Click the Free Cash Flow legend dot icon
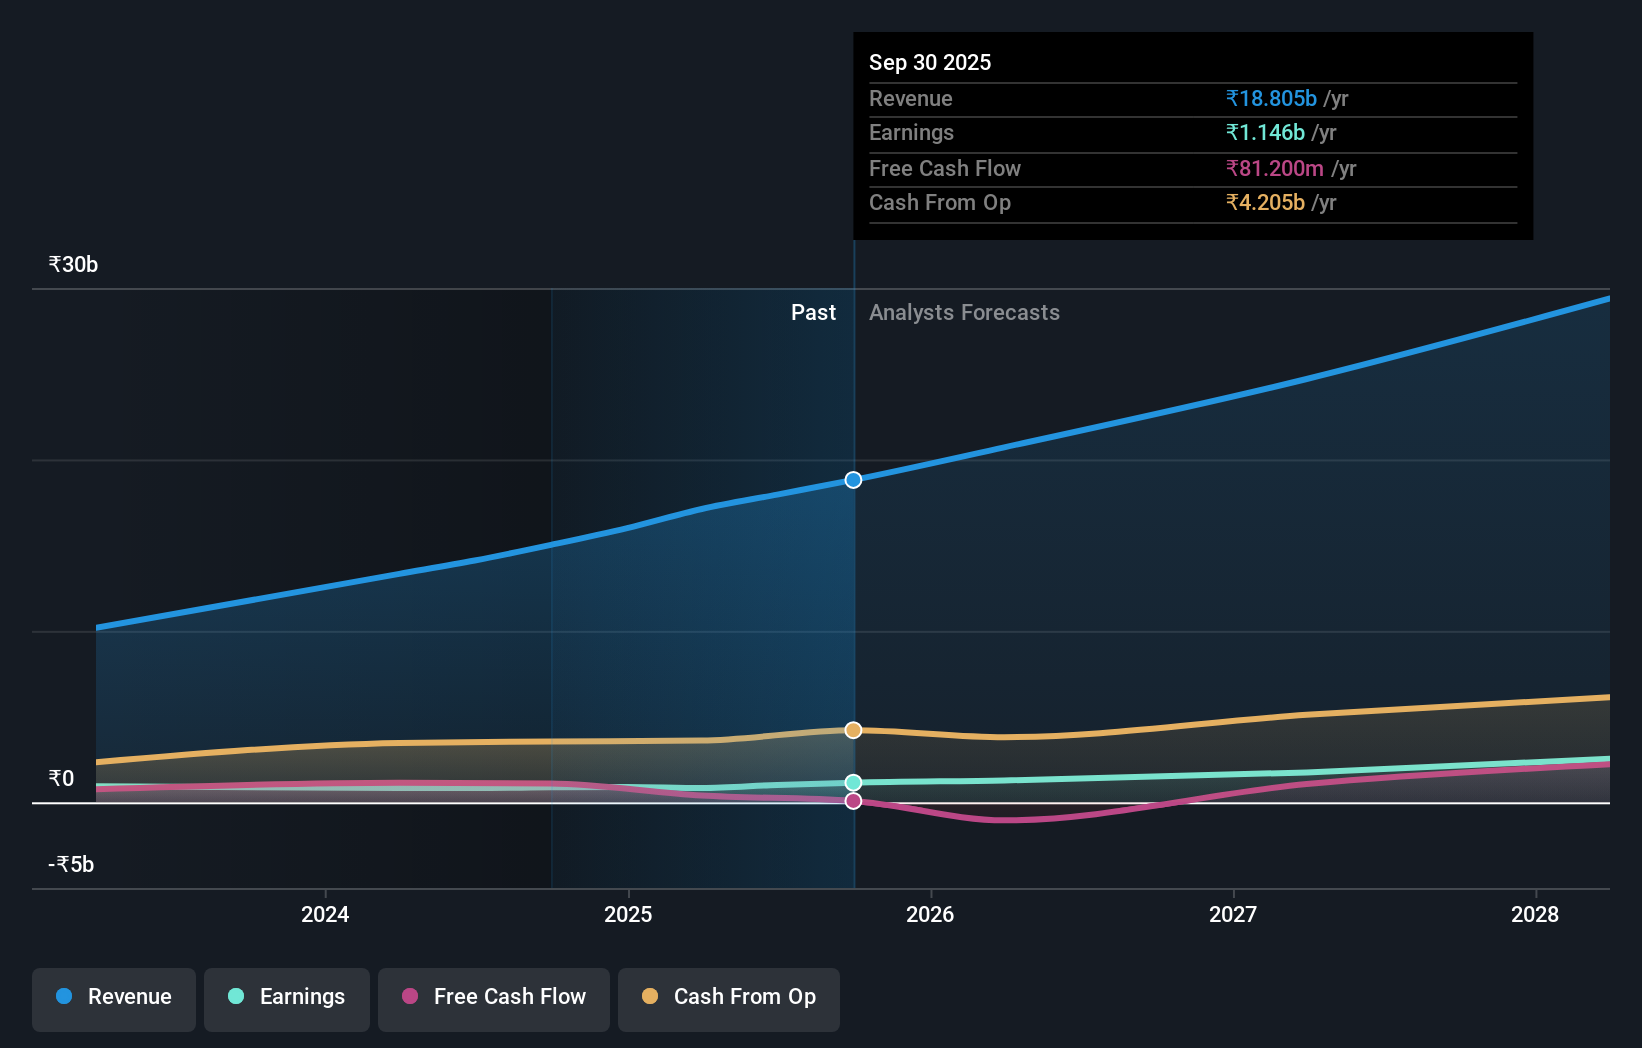1642x1048 pixels. tap(409, 997)
